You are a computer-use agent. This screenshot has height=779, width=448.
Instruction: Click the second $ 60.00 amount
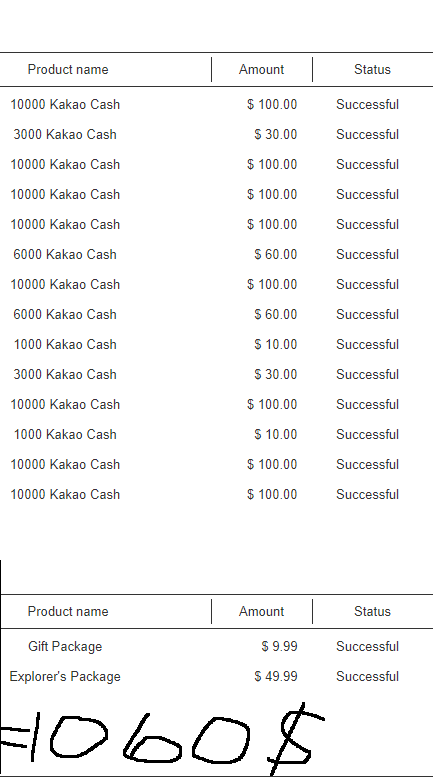coord(276,314)
